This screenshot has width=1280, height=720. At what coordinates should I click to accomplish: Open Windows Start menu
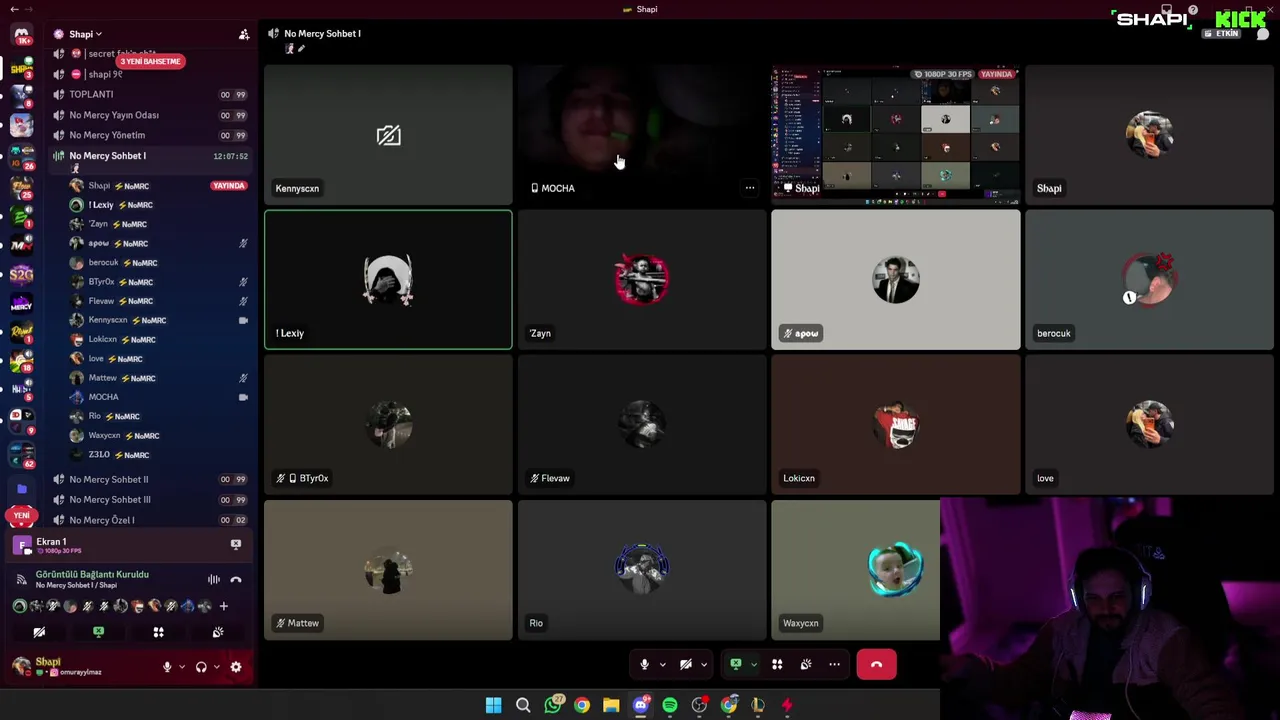[x=493, y=705]
